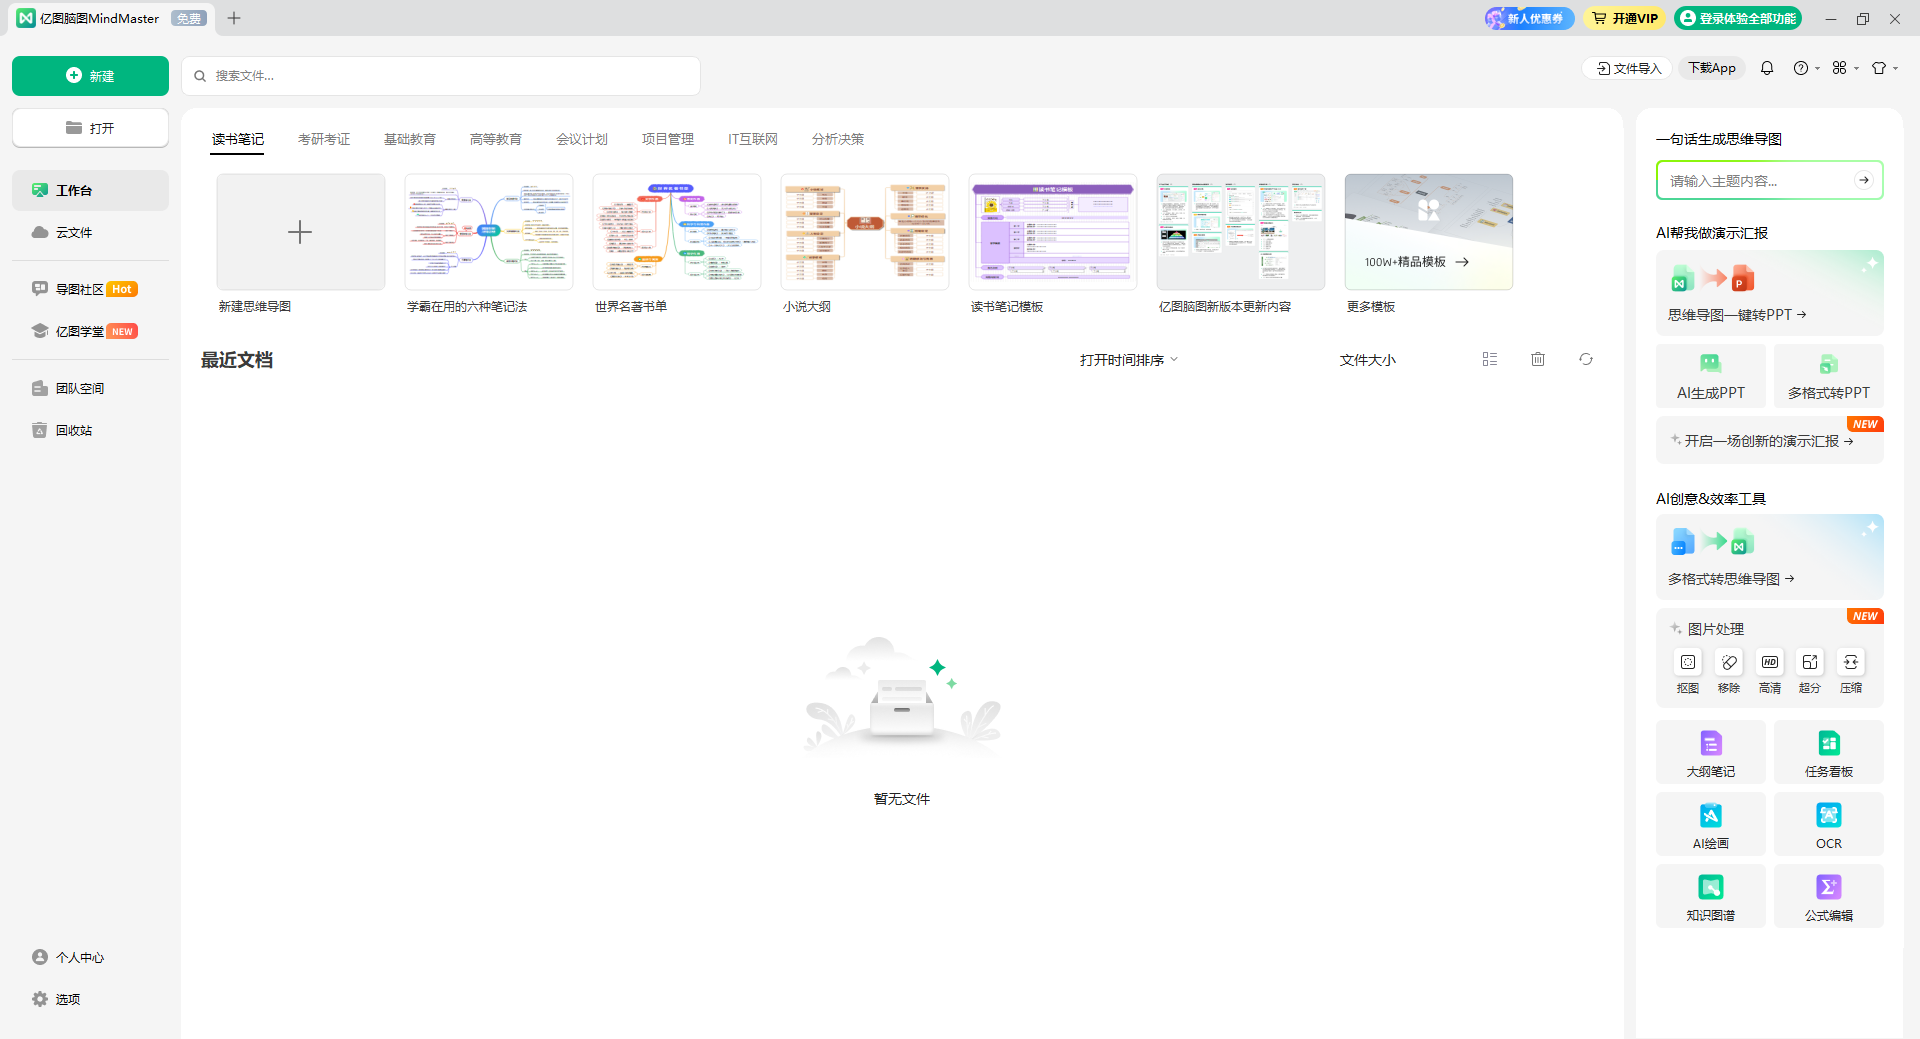Viewport: 1920px width, 1039px height.
Task: Expand the 打开时间排序 sort dropdown
Action: (1129, 360)
